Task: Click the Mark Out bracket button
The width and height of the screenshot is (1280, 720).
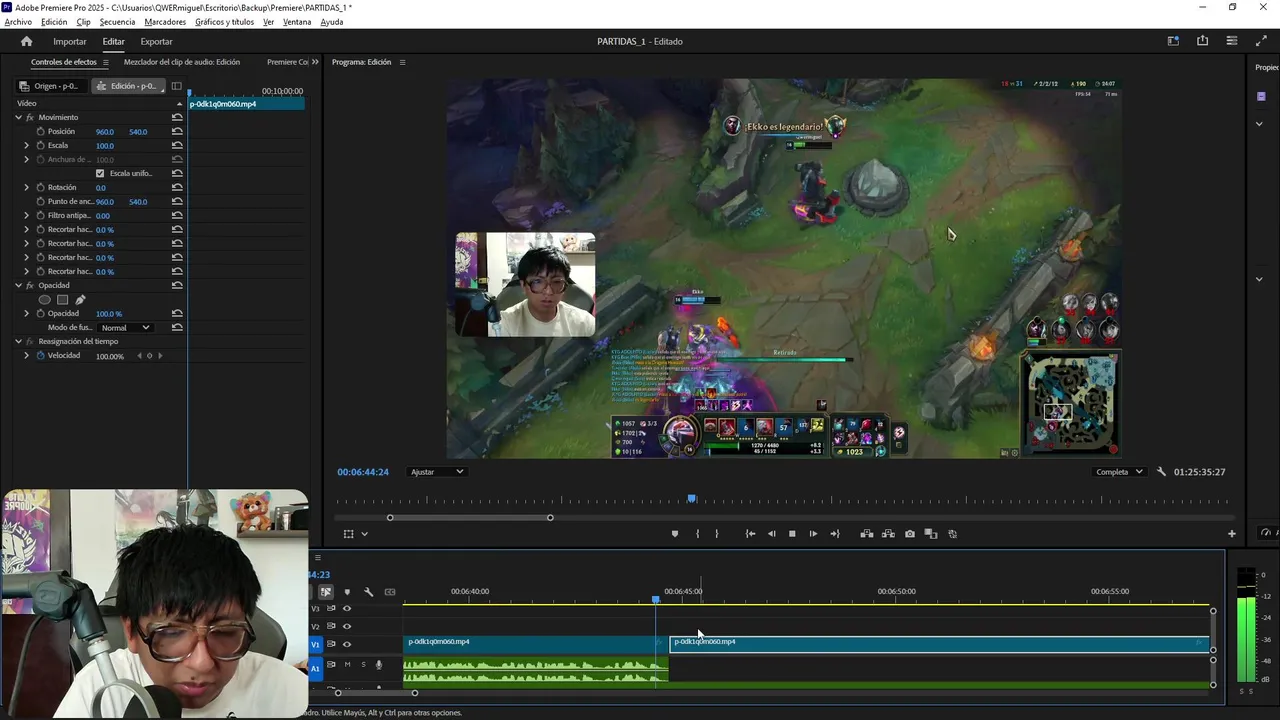Action: click(716, 534)
